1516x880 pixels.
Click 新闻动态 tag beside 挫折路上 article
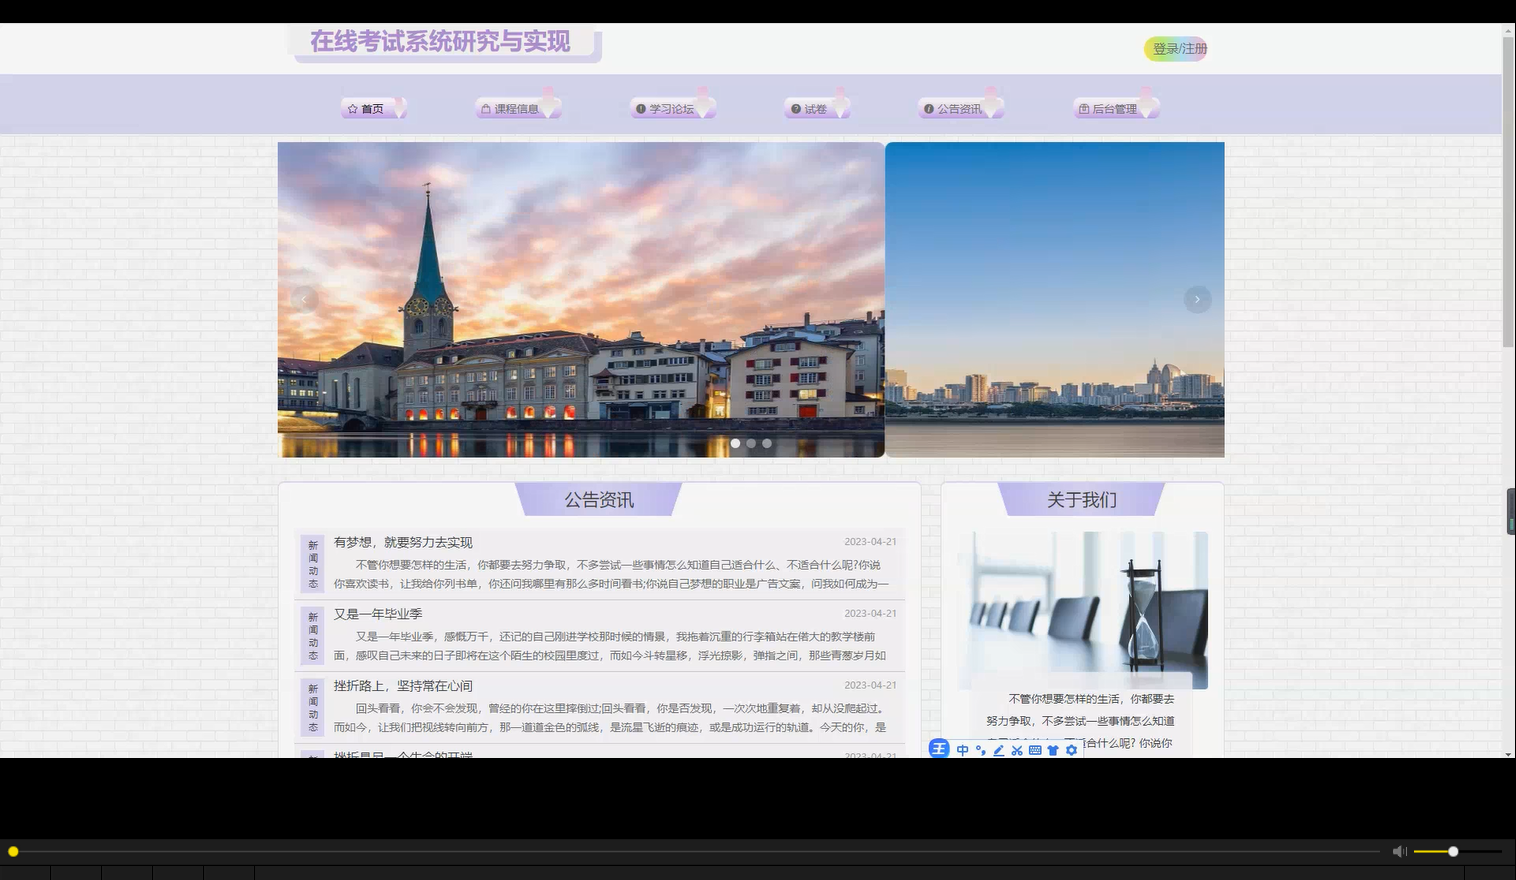click(x=313, y=708)
